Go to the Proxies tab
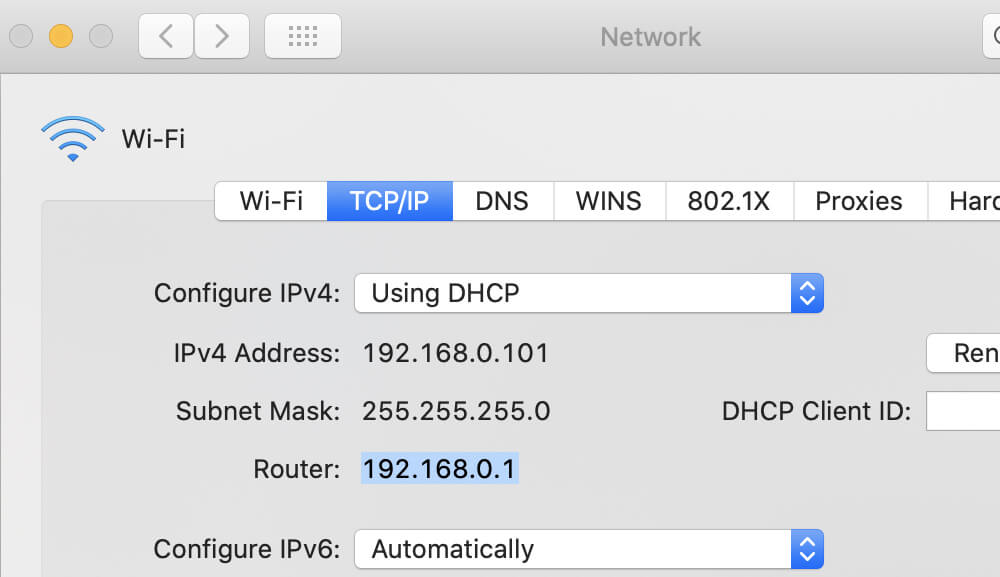Viewport: 1000px width, 577px height. click(x=859, y=201)
